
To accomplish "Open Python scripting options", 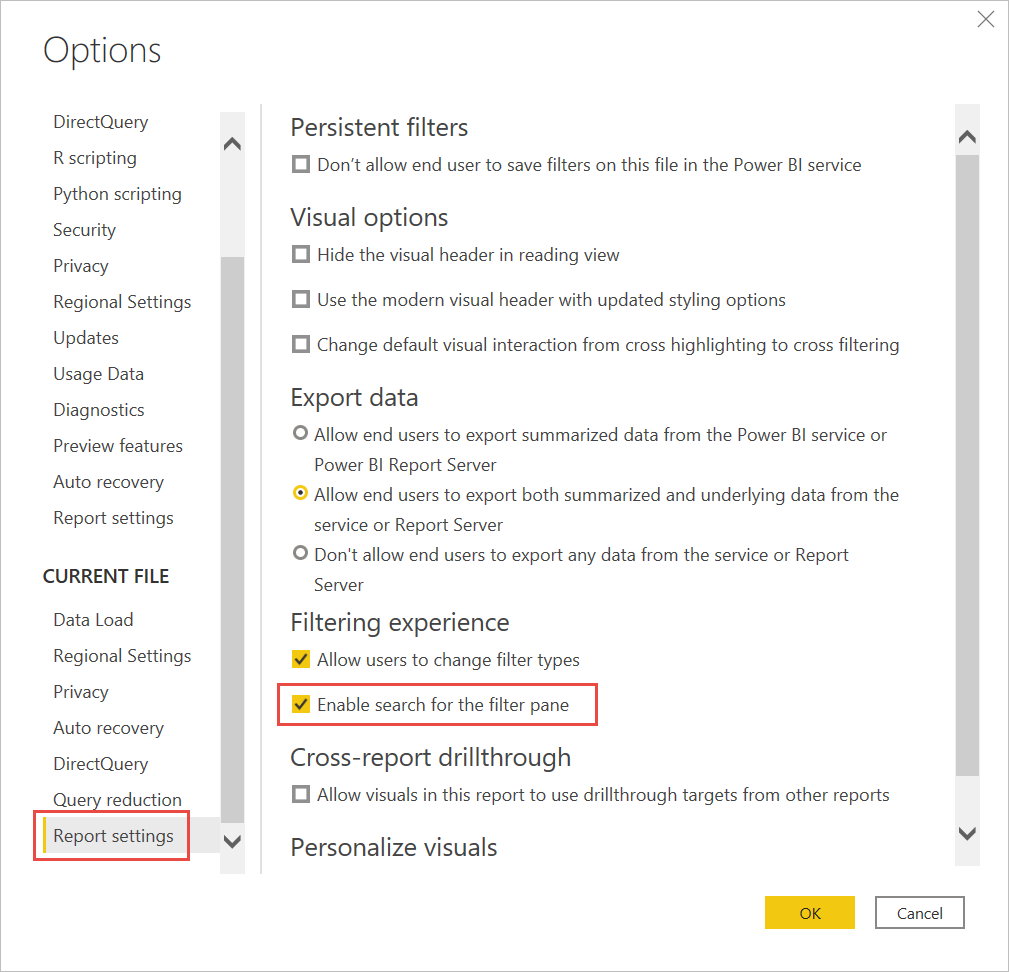I will [117, 194].
